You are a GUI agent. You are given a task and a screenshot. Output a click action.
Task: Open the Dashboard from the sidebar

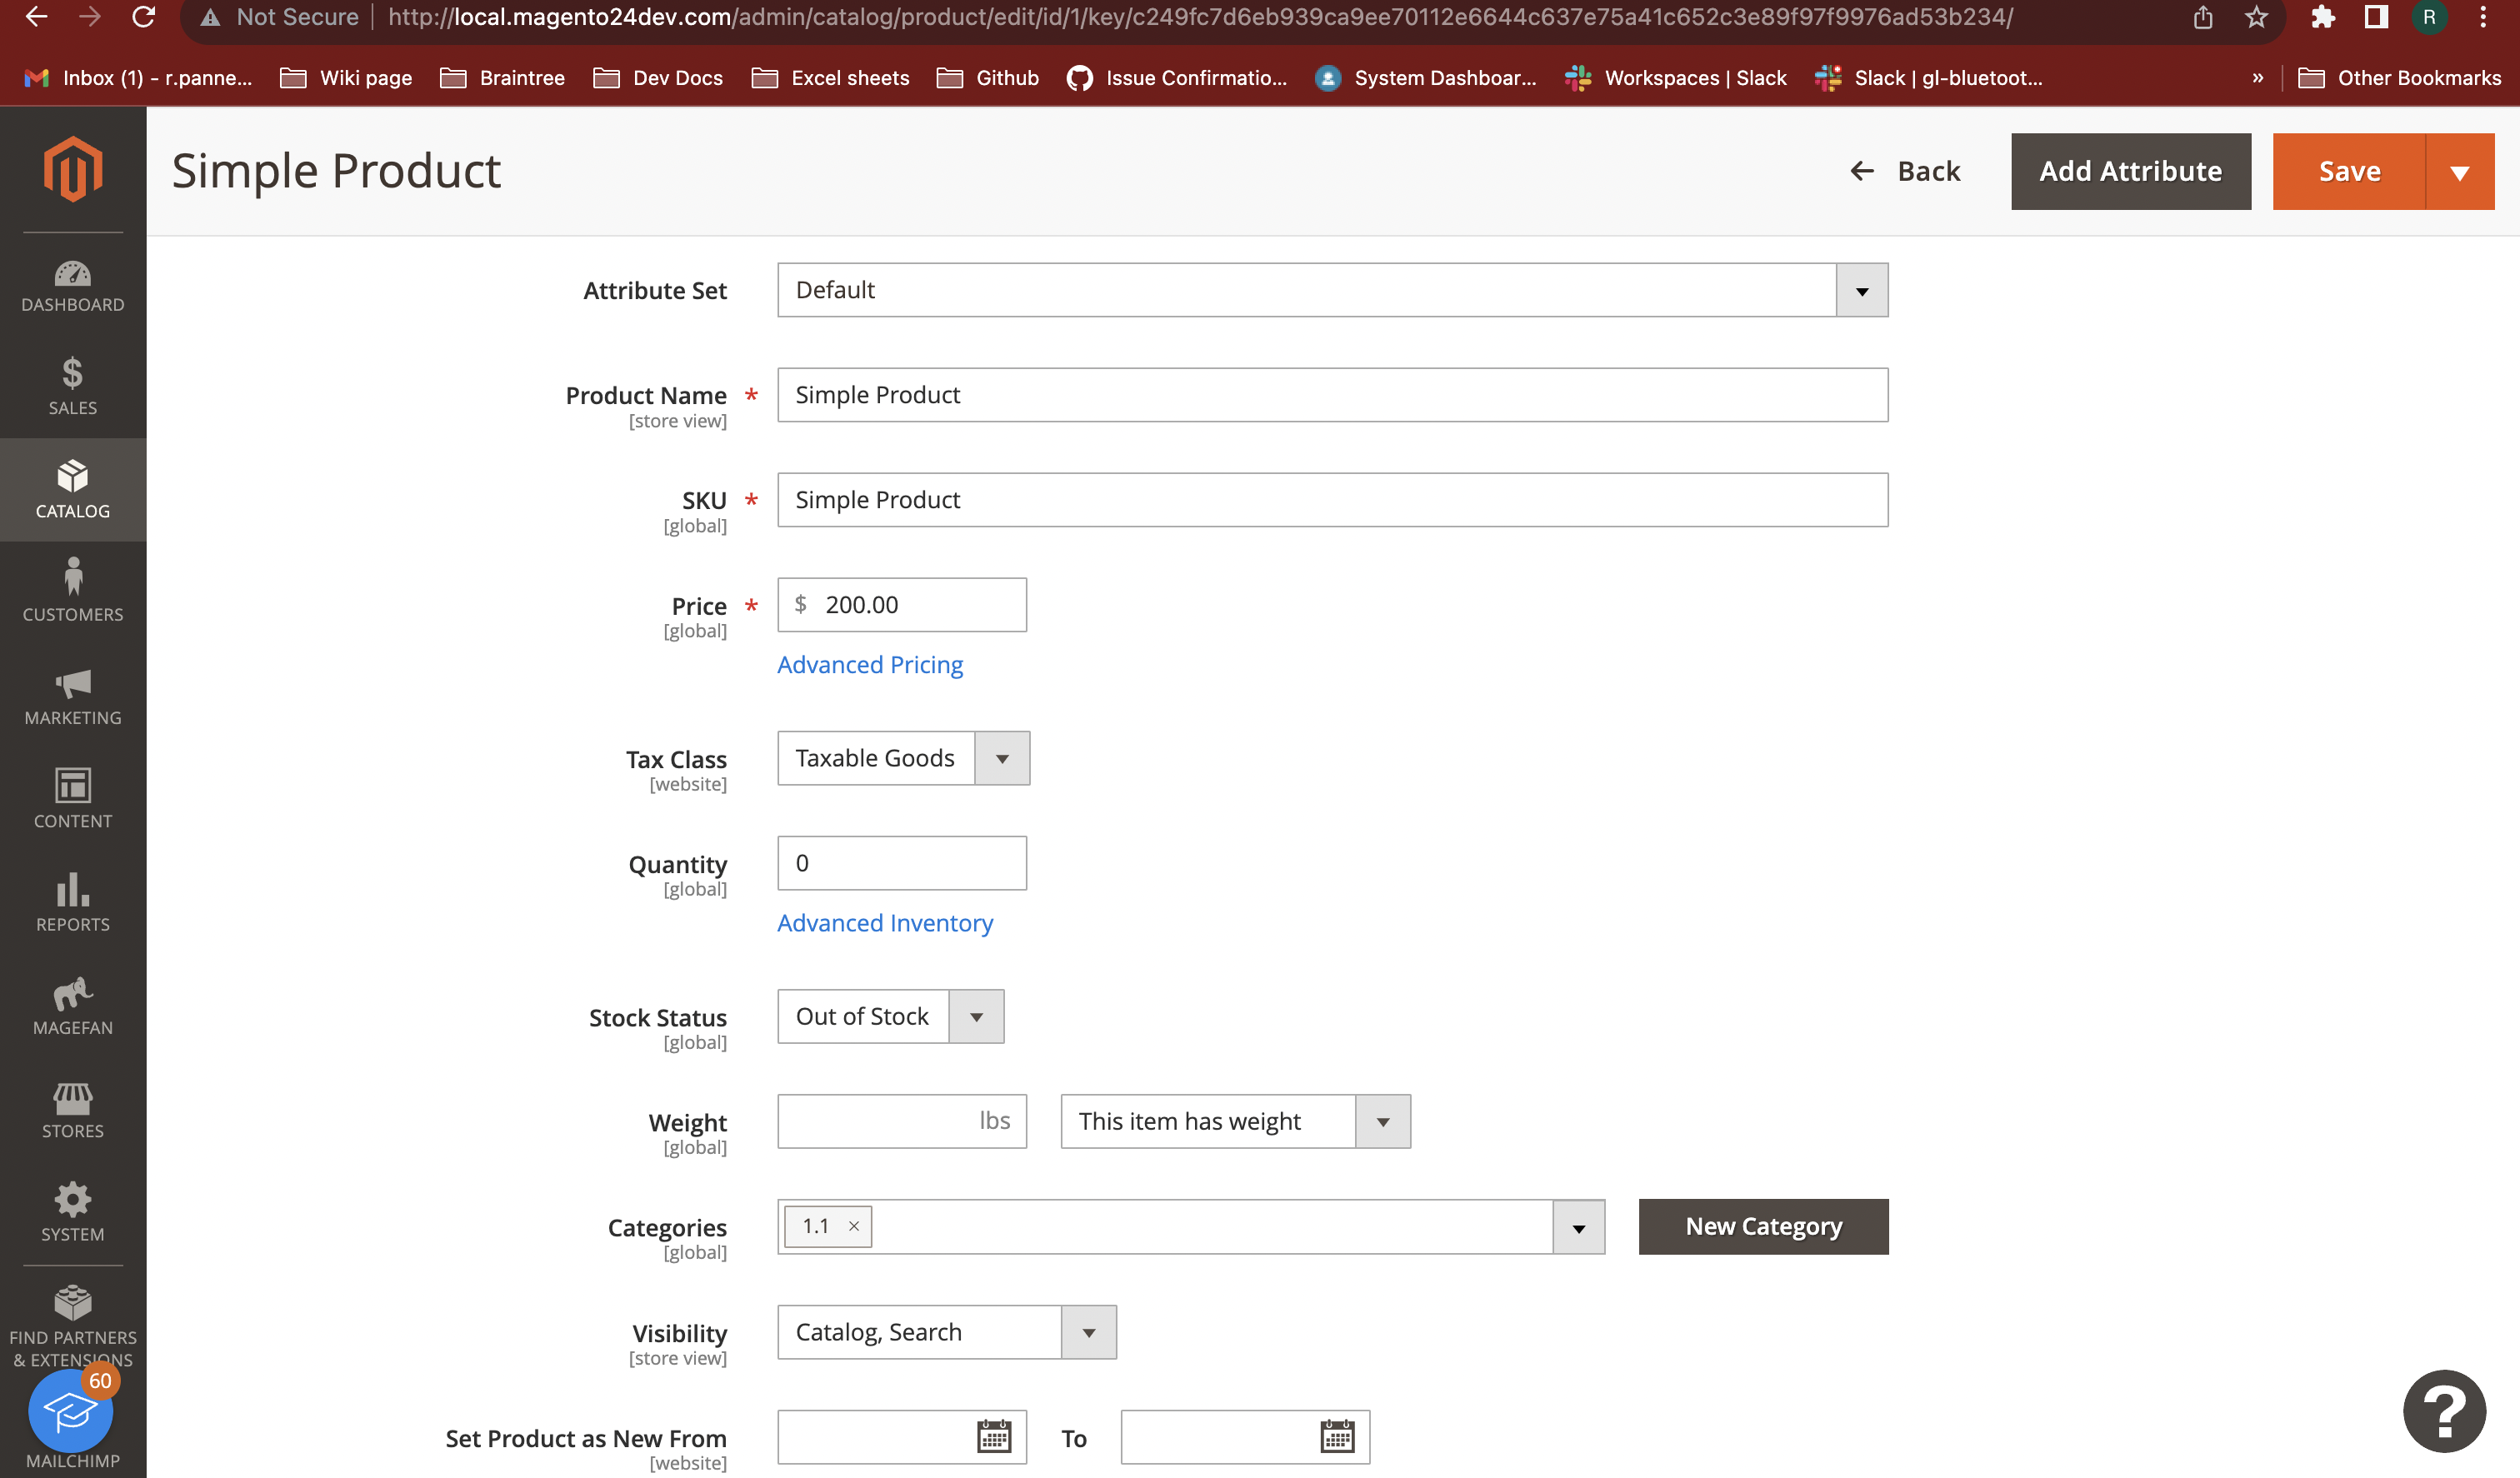pyautogui.click(x=72, y=287)
